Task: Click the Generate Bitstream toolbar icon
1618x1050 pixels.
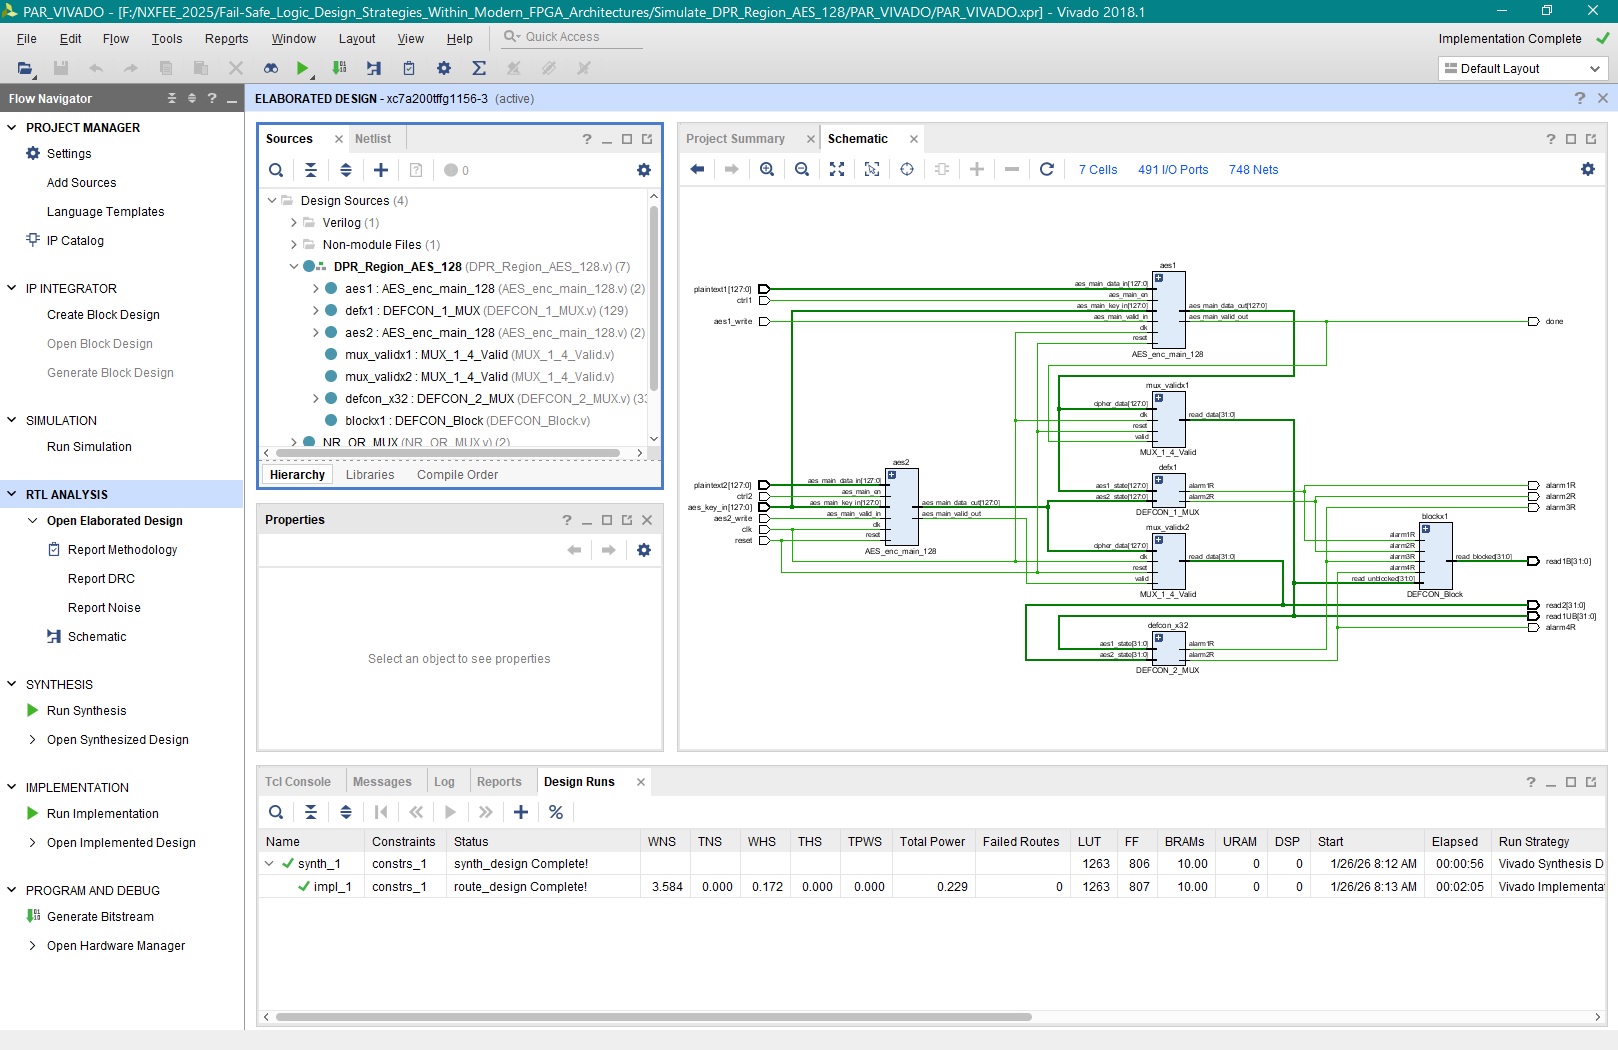Action: pyautogui.click(x=339, y=68)
